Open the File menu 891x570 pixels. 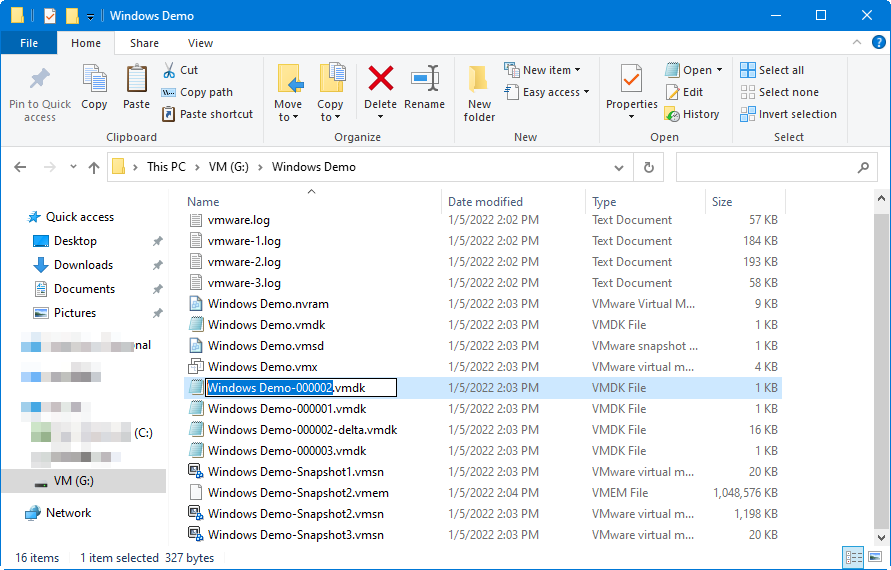pyautogui.click(x=29, y=43)
